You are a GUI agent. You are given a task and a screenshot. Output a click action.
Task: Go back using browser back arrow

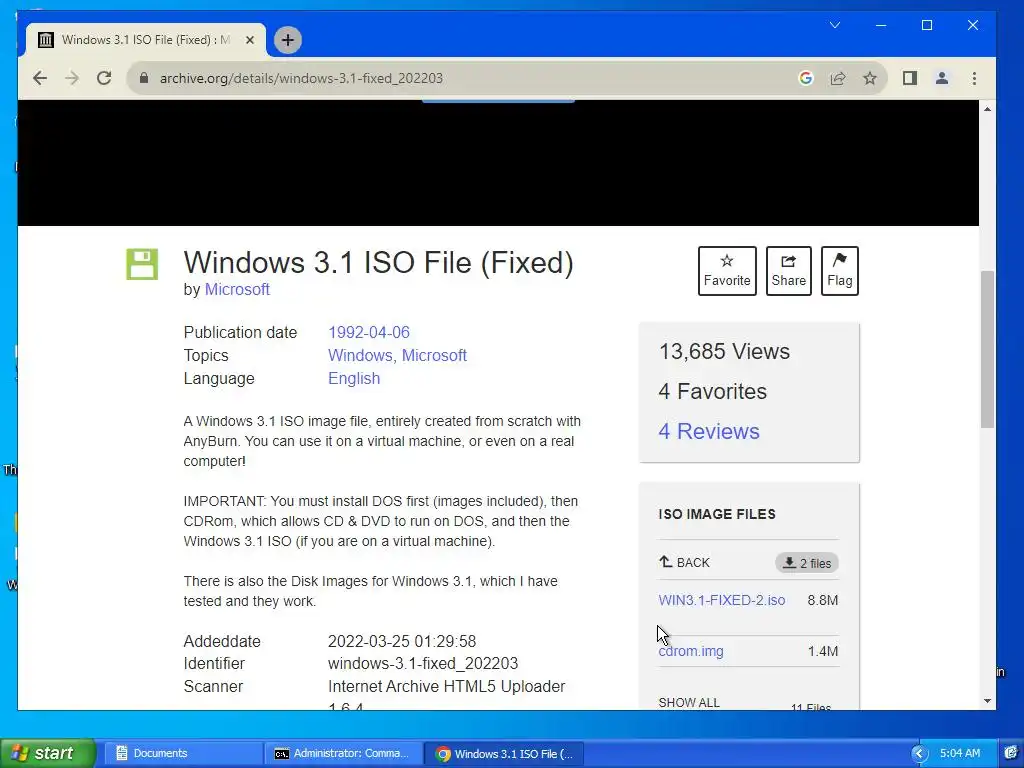(x=40, y=78)
